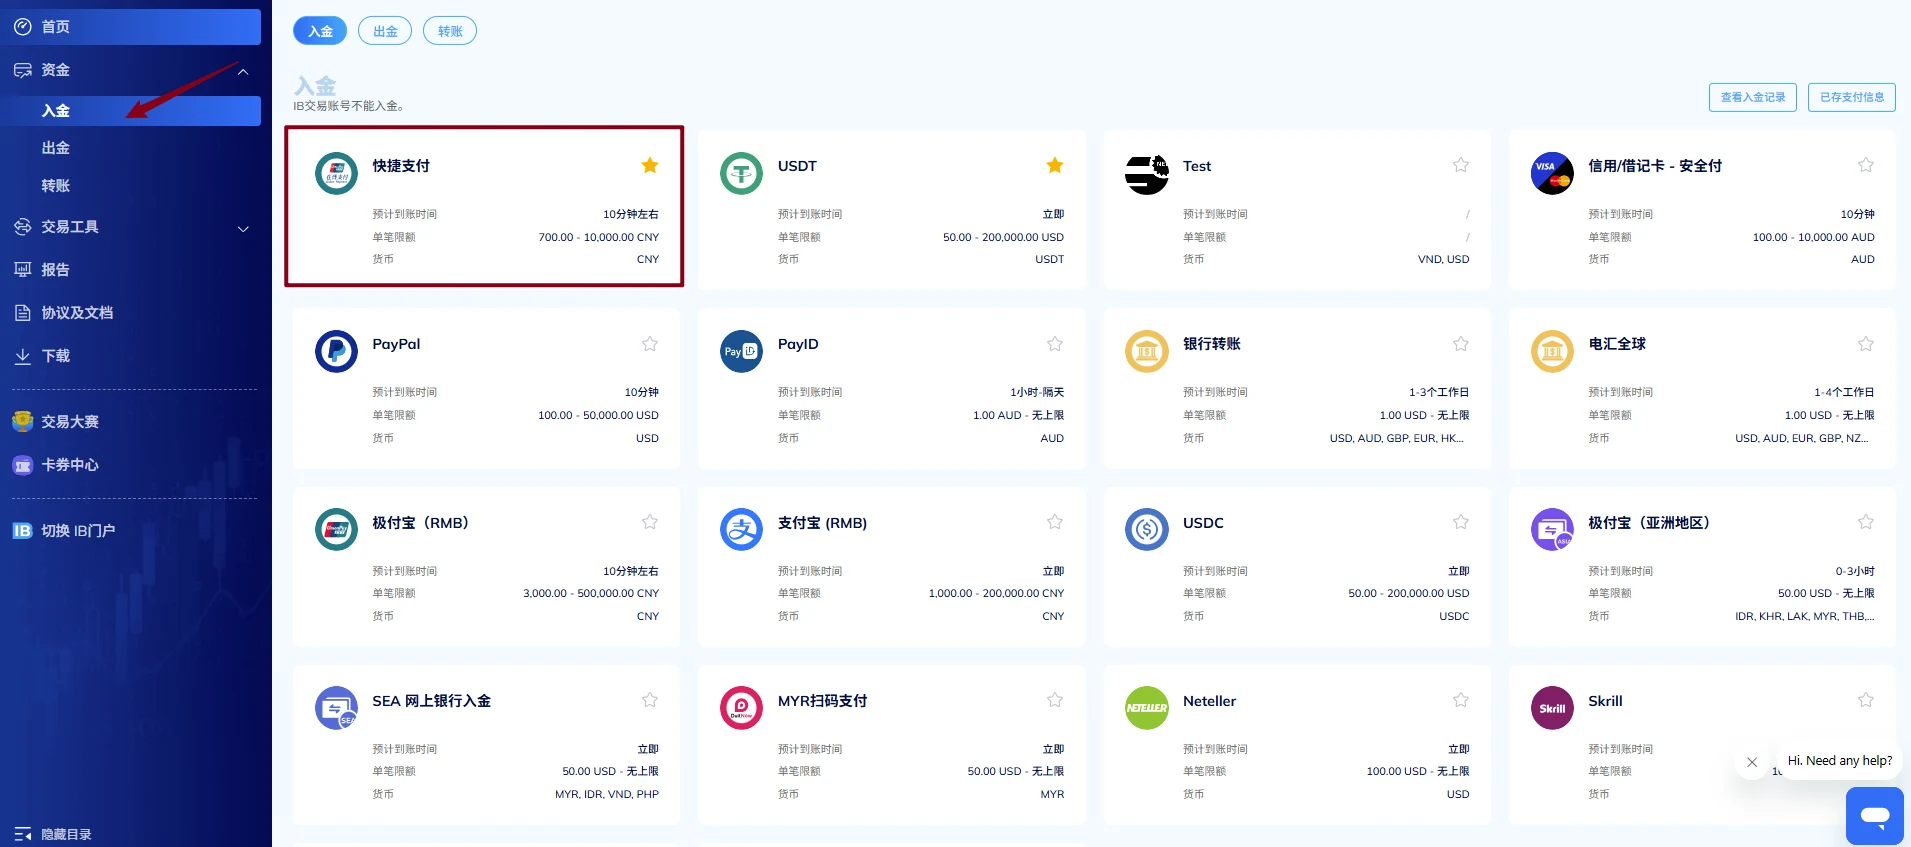Favorite the Test method star

click(1461, 165)
